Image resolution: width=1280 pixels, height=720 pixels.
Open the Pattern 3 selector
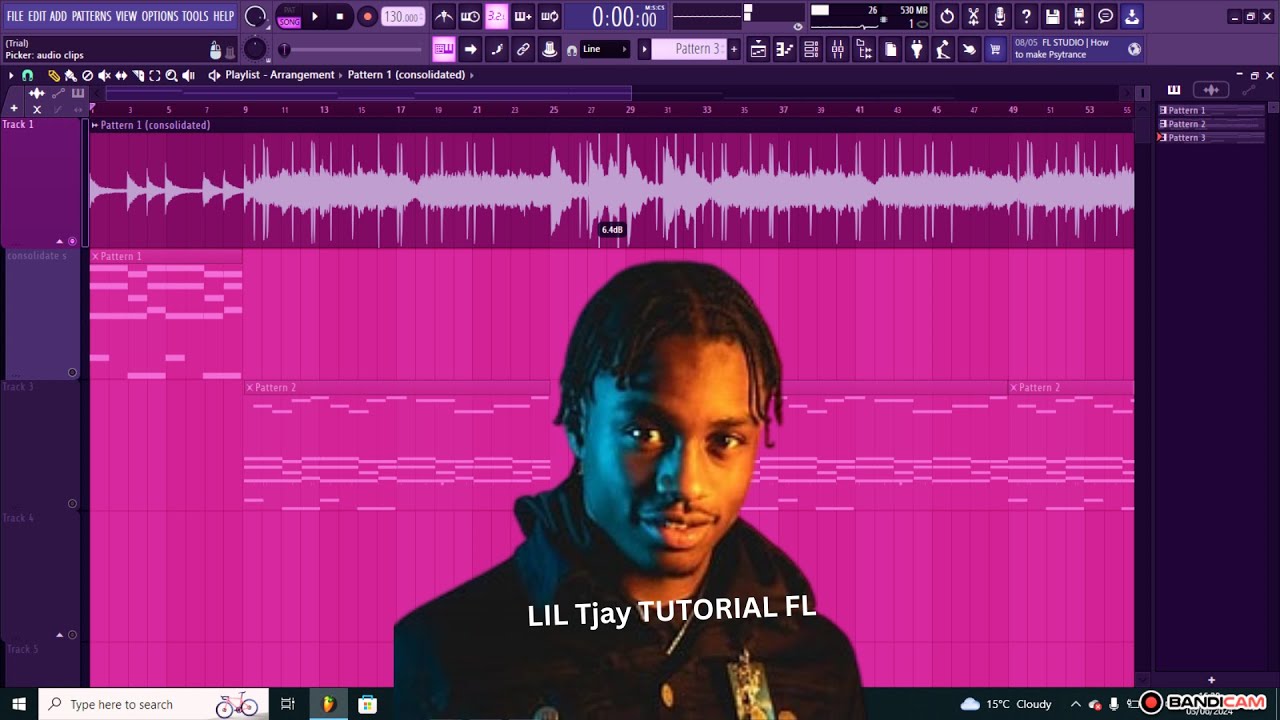687,49
